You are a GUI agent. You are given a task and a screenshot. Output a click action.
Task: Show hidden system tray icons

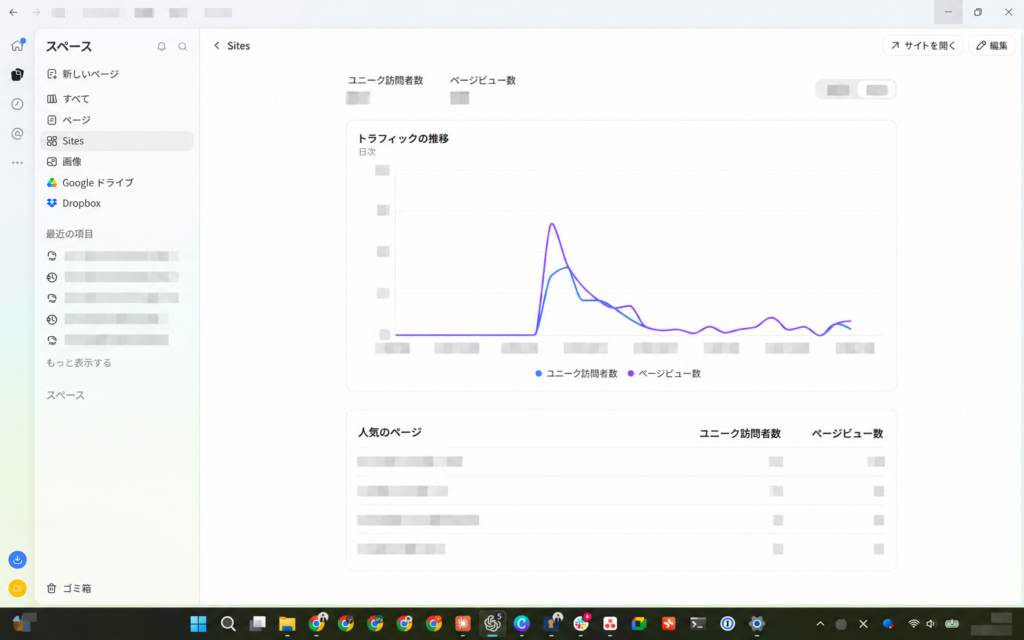(x=820, y=624)
